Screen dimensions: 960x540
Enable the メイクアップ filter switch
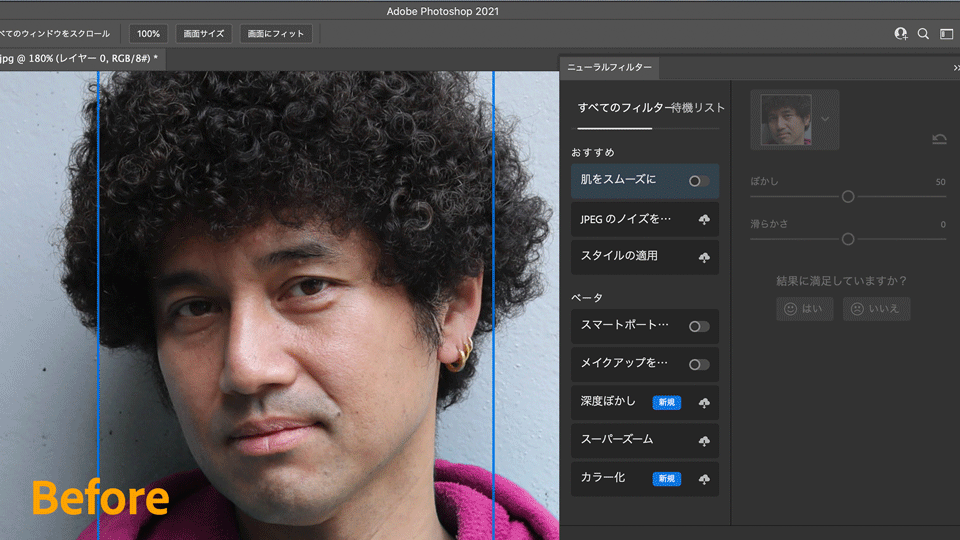tap(699, 365)
